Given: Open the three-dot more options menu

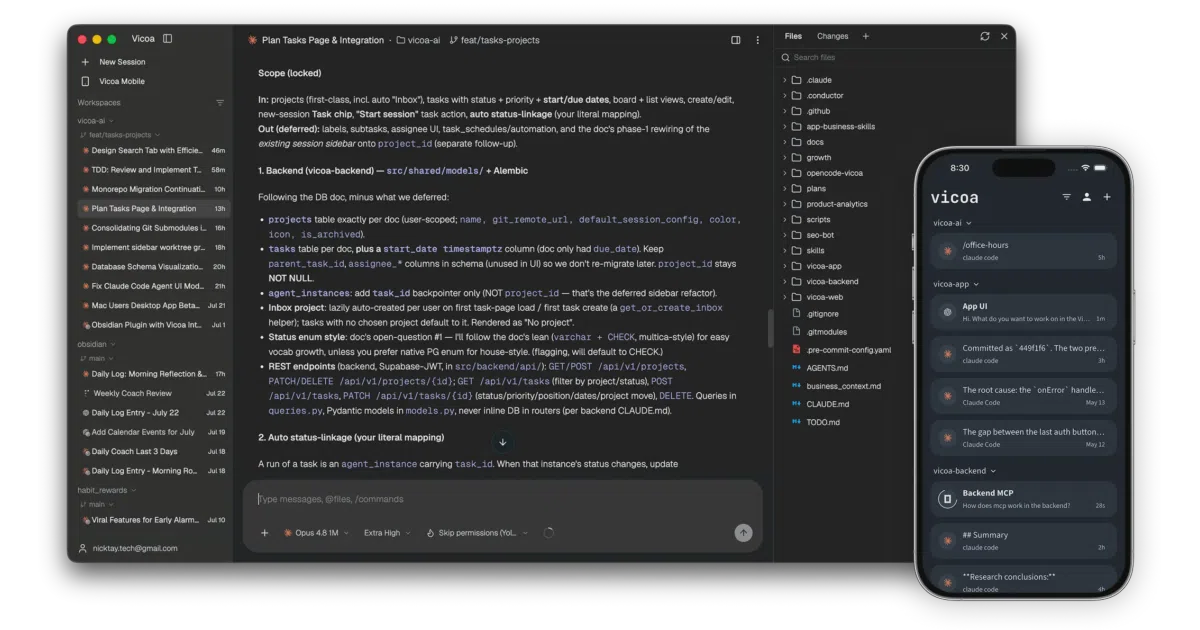Looking at the screenshot, I should tap(757, 40).
